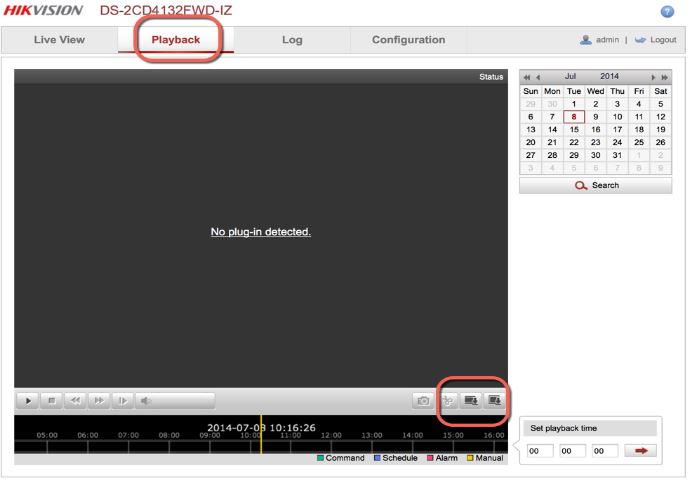The width and height of the screenshot is (693, 481).
Task: Mute the audio speaker icon
Action: click(145, 401)
